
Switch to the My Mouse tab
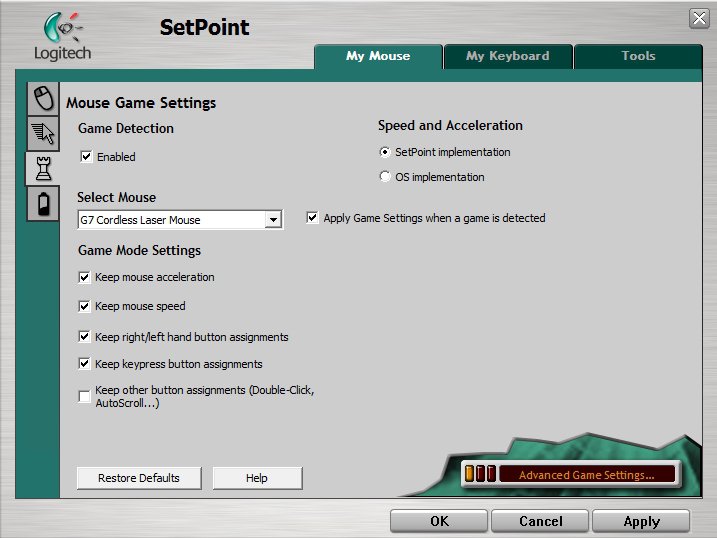[378, 56]
